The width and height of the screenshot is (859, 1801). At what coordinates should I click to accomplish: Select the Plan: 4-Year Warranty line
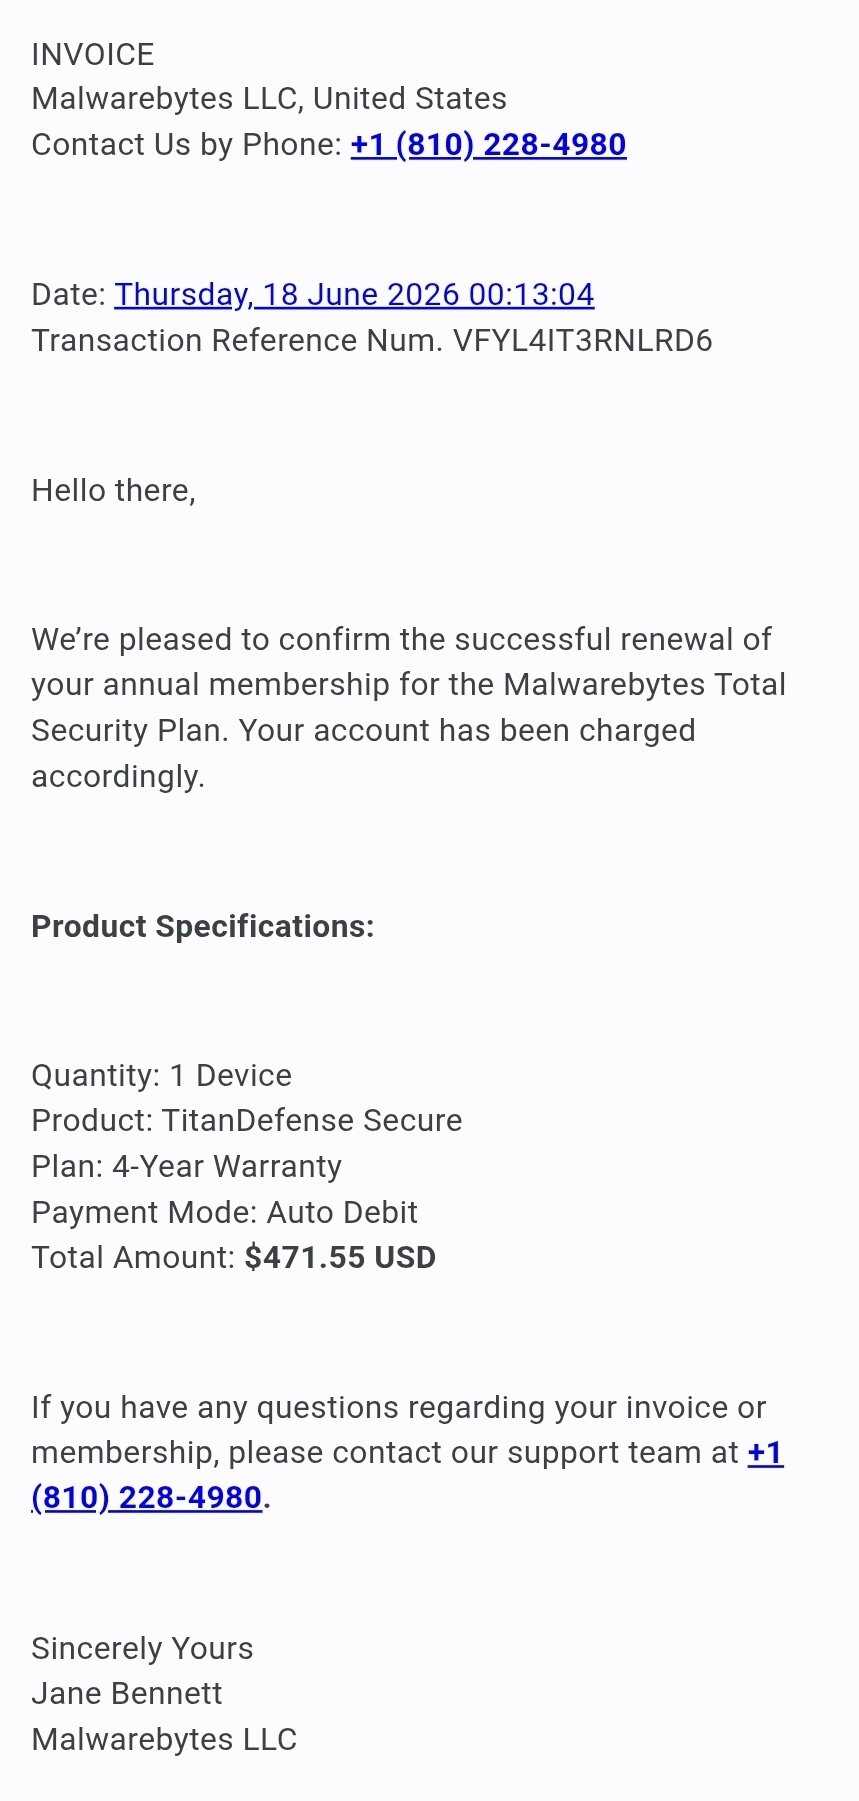[187, 1167]
